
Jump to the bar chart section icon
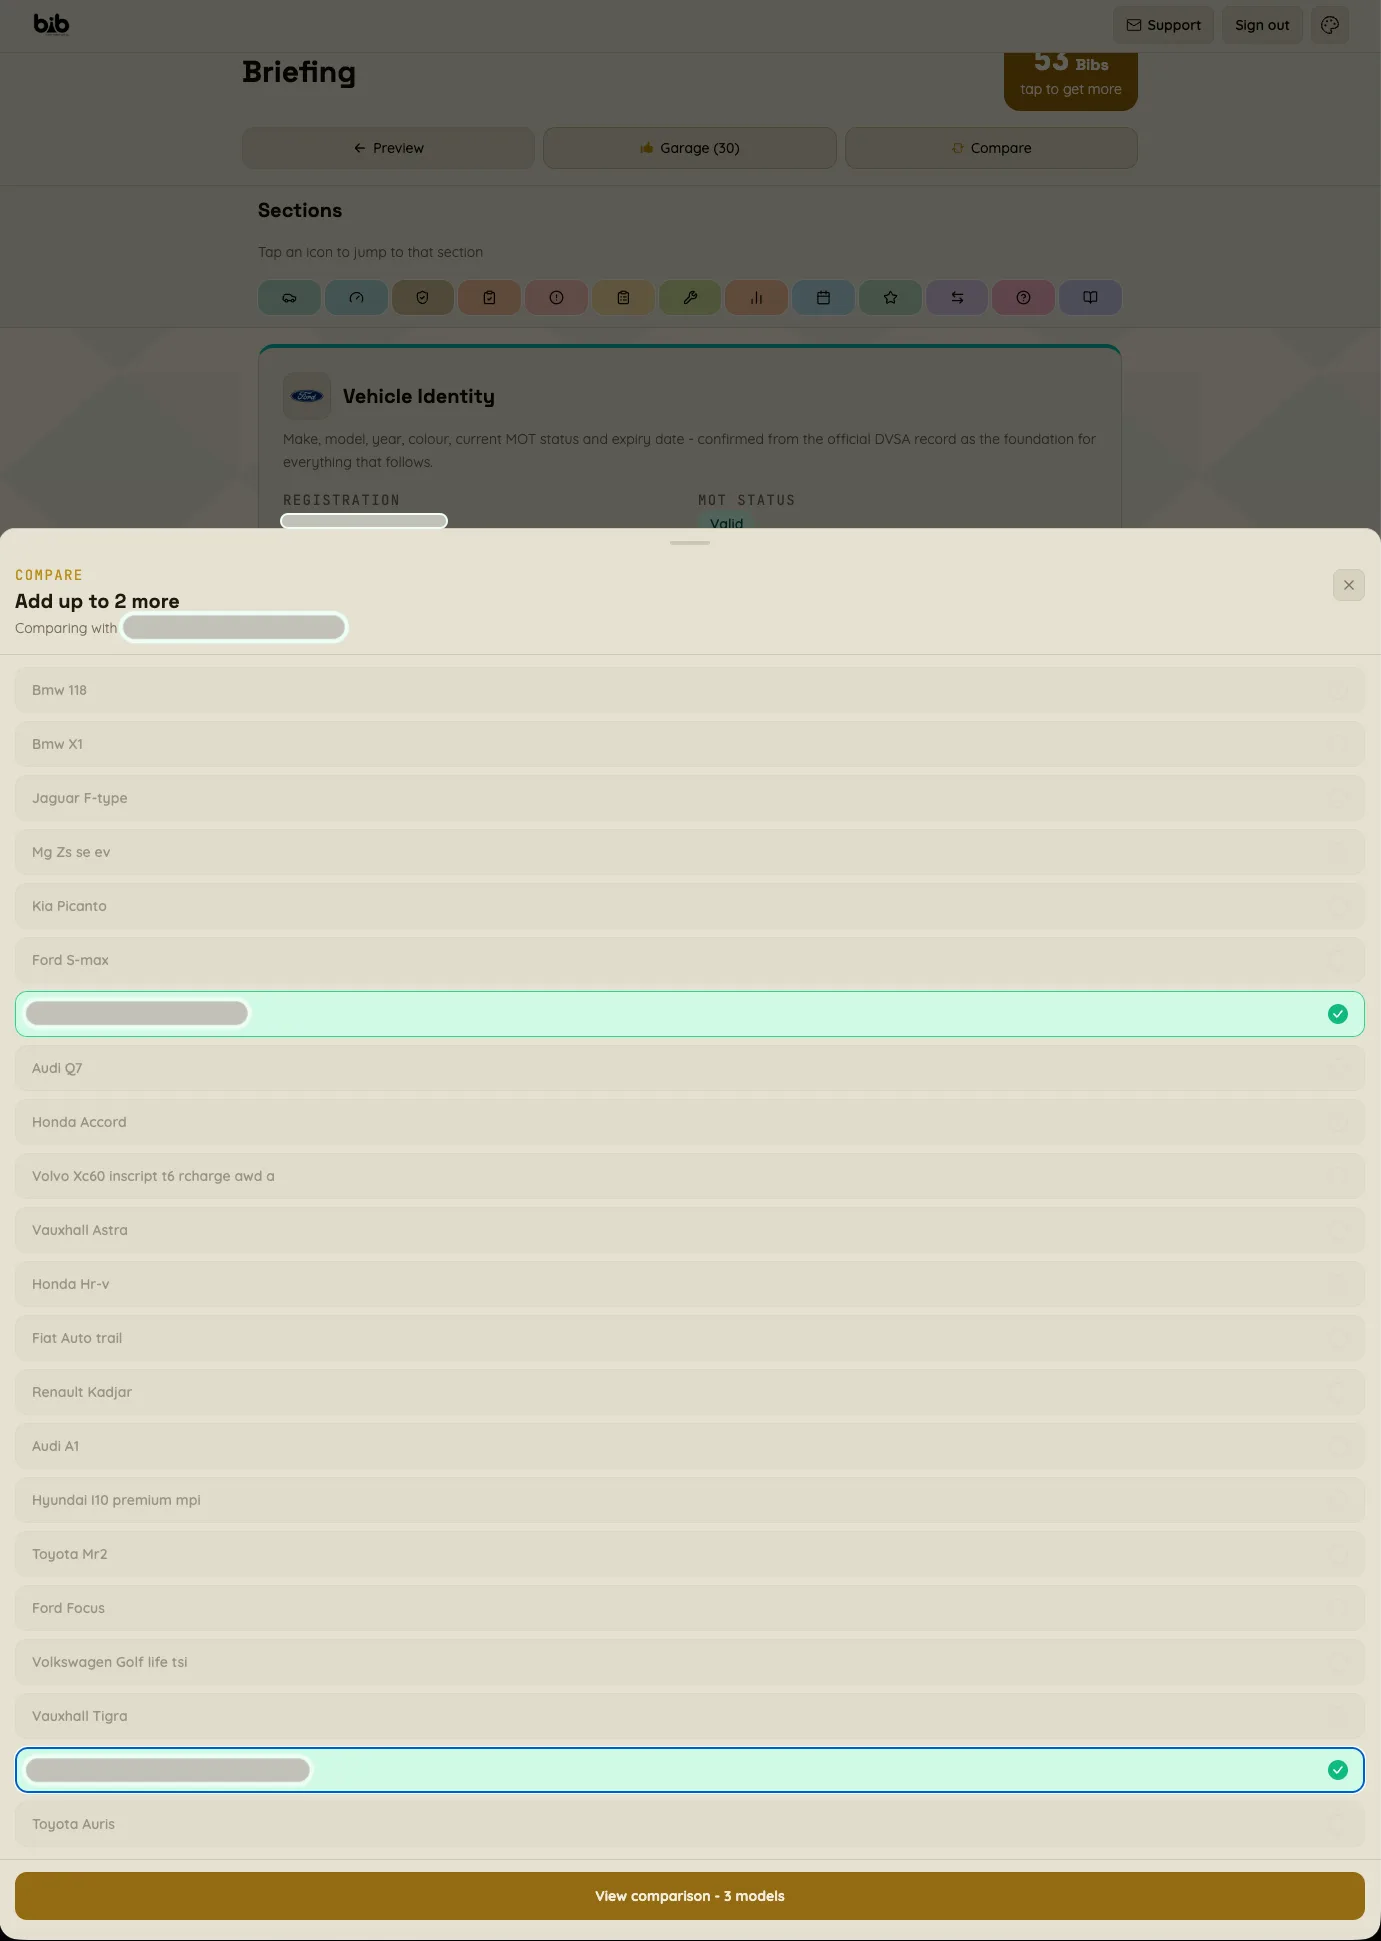pyautogui.click(x=757, y=298)
